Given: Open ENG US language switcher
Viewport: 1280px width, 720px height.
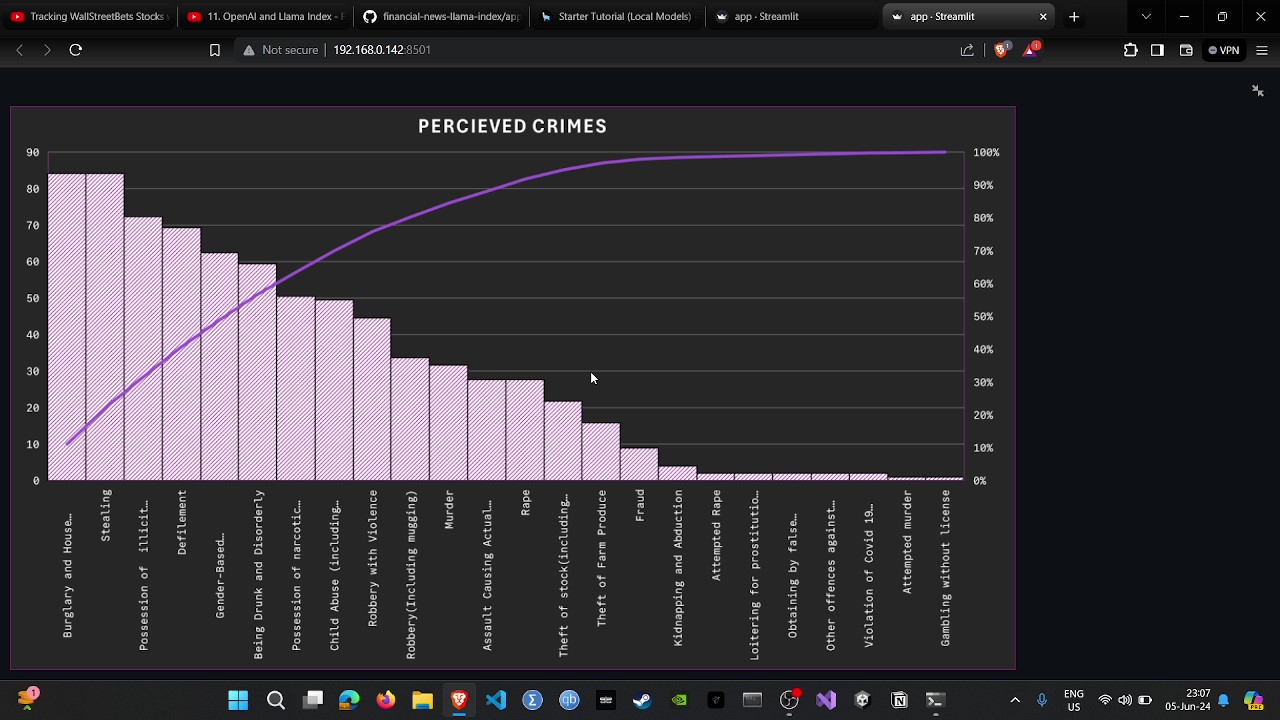Looking at the screenshot, I should click(1074, 700).
